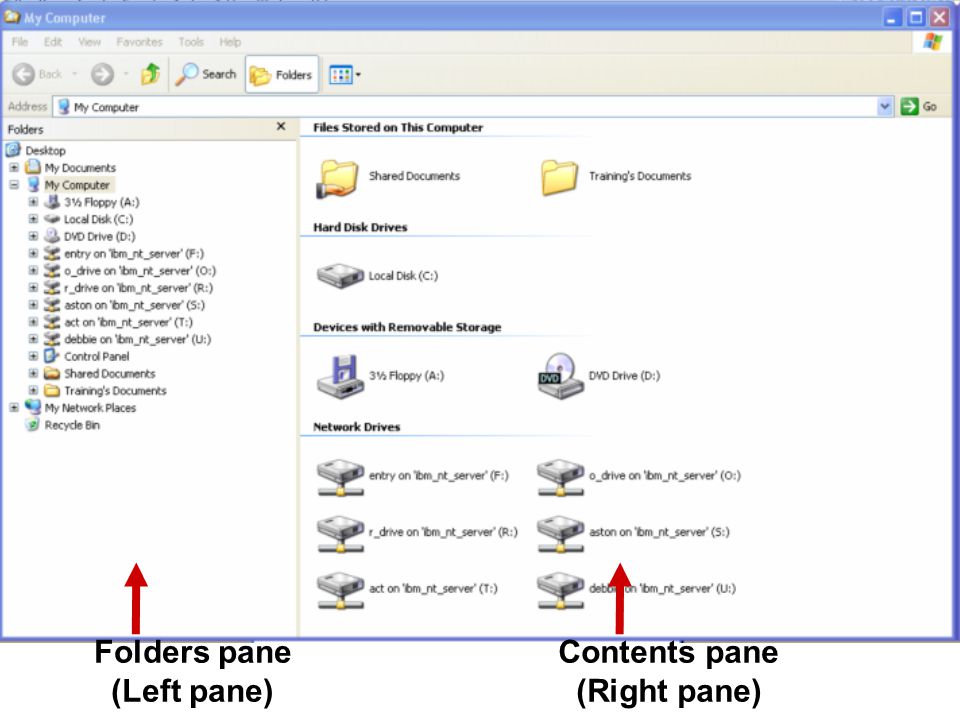Expand DVD Drive (D:) tree node
This screenshot has width=960, height=720.
[34, 236]
